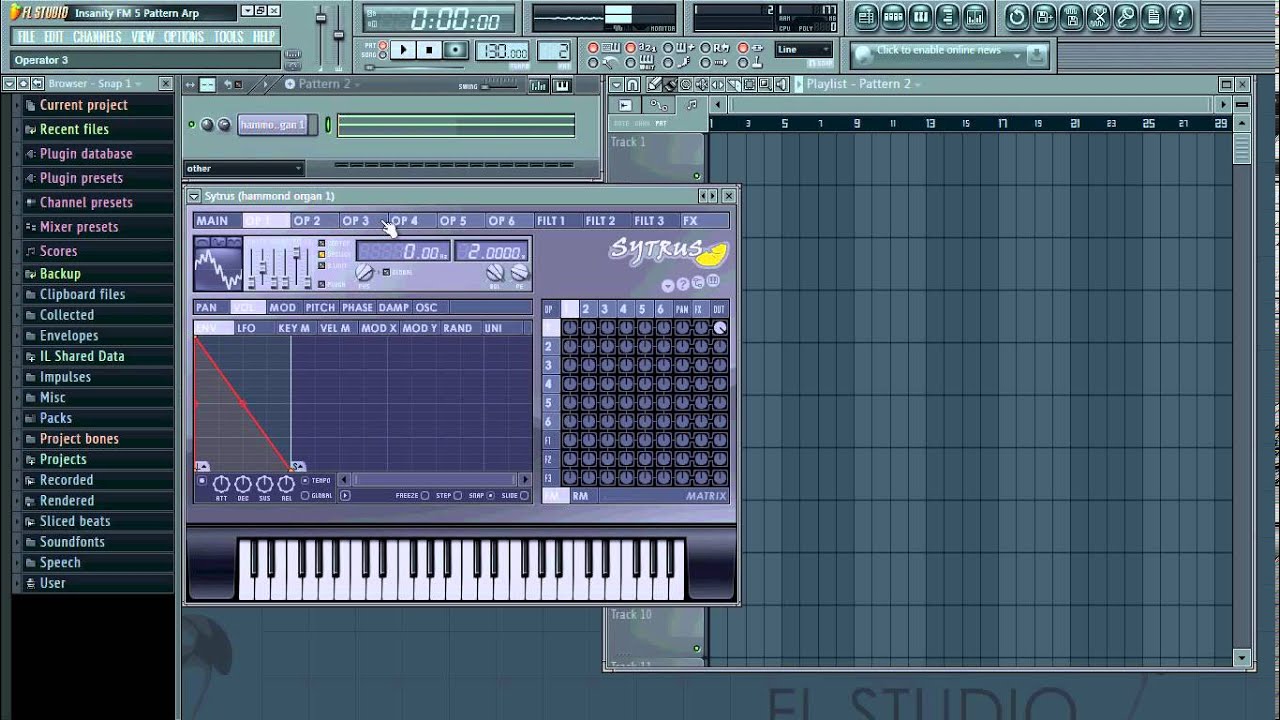
Task: Open the piano roll from the top toolbar
Action: pyautogui.click(x=921, y=16)
